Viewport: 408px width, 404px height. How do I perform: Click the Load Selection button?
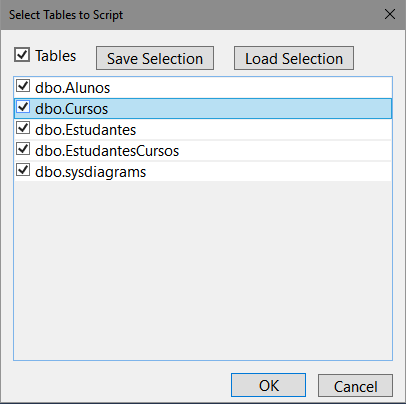pyautogui.click(x=294, y=58)
